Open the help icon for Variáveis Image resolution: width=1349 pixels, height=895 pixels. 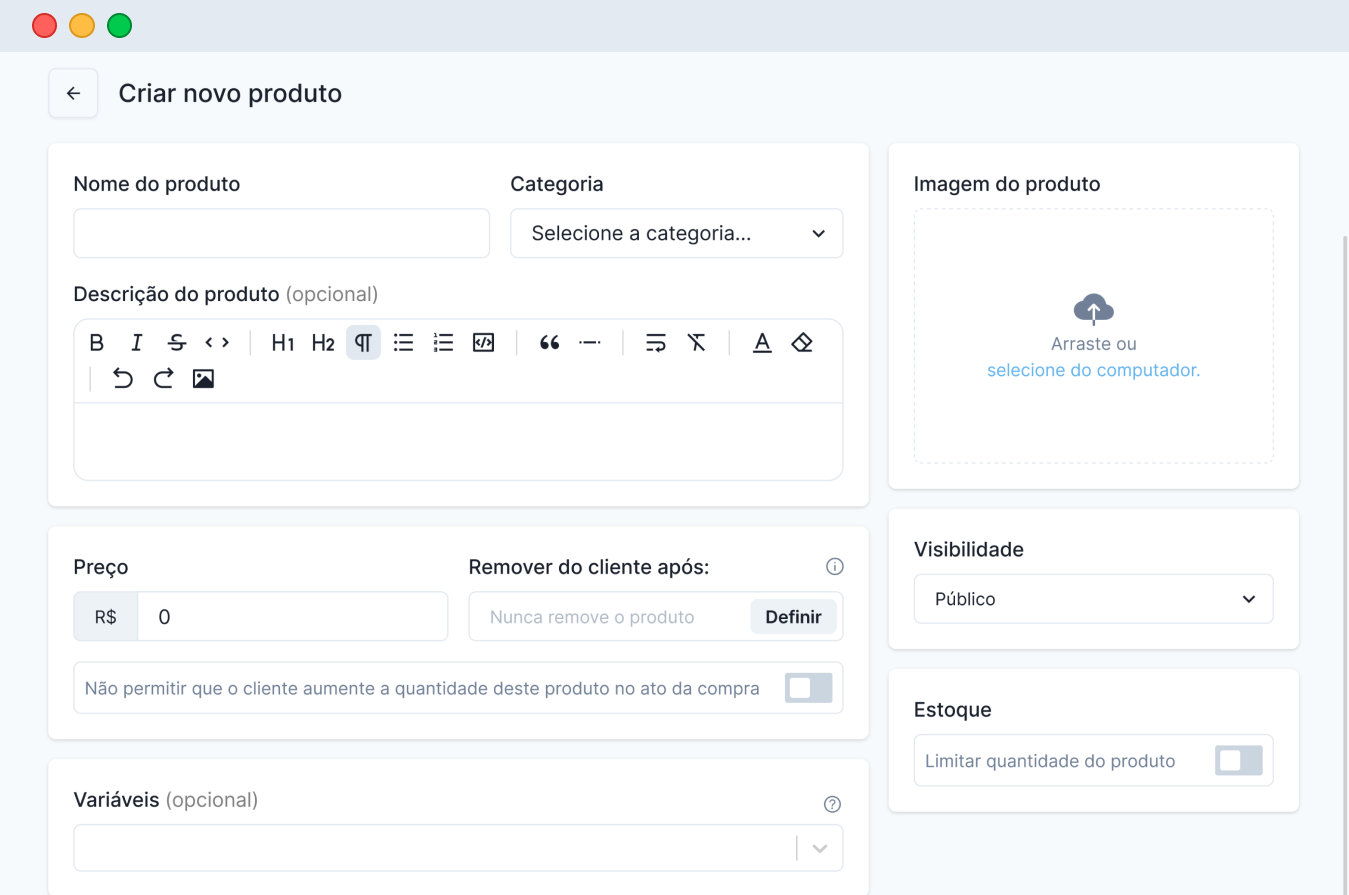[x=832, y=804]
